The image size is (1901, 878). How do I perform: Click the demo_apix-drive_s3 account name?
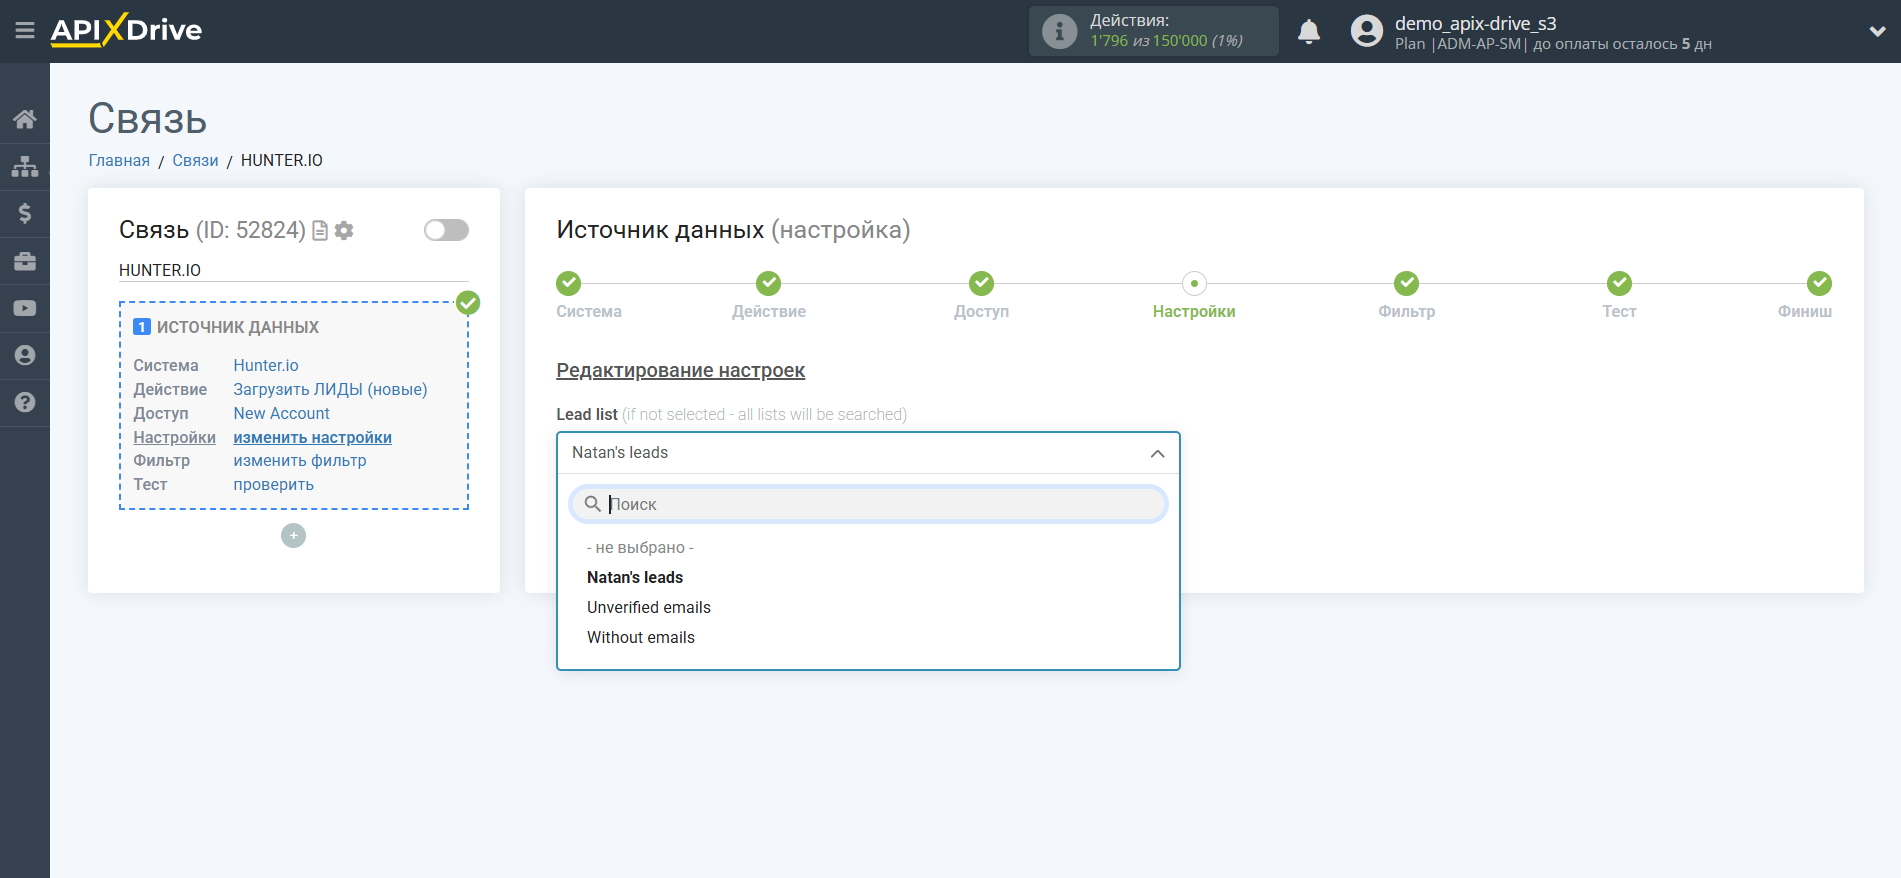(1475, 23)
